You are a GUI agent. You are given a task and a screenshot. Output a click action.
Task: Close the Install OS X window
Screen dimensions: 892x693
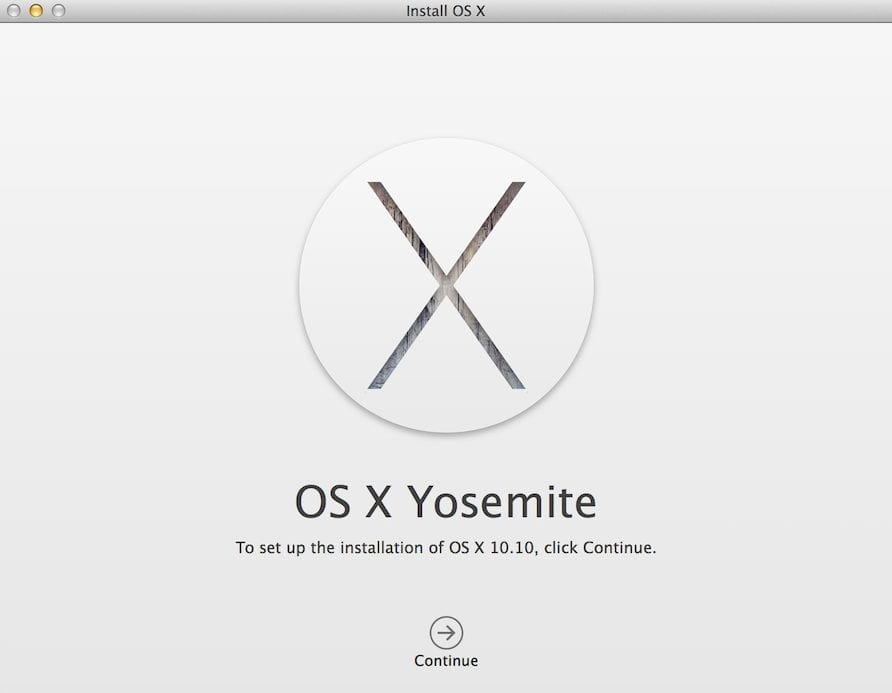point(14,11)
